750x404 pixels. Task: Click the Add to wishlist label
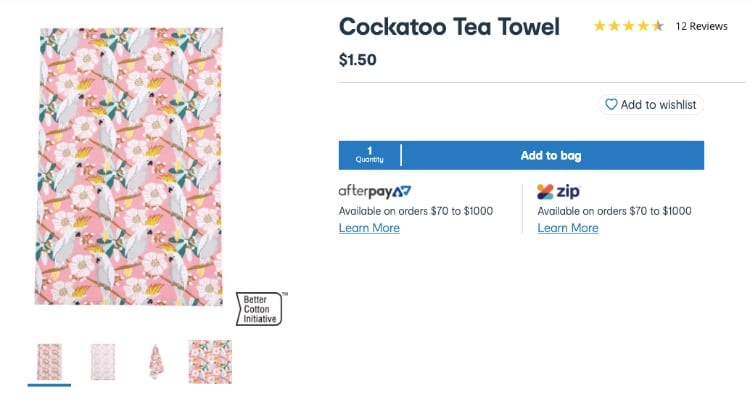coord(659,105)
